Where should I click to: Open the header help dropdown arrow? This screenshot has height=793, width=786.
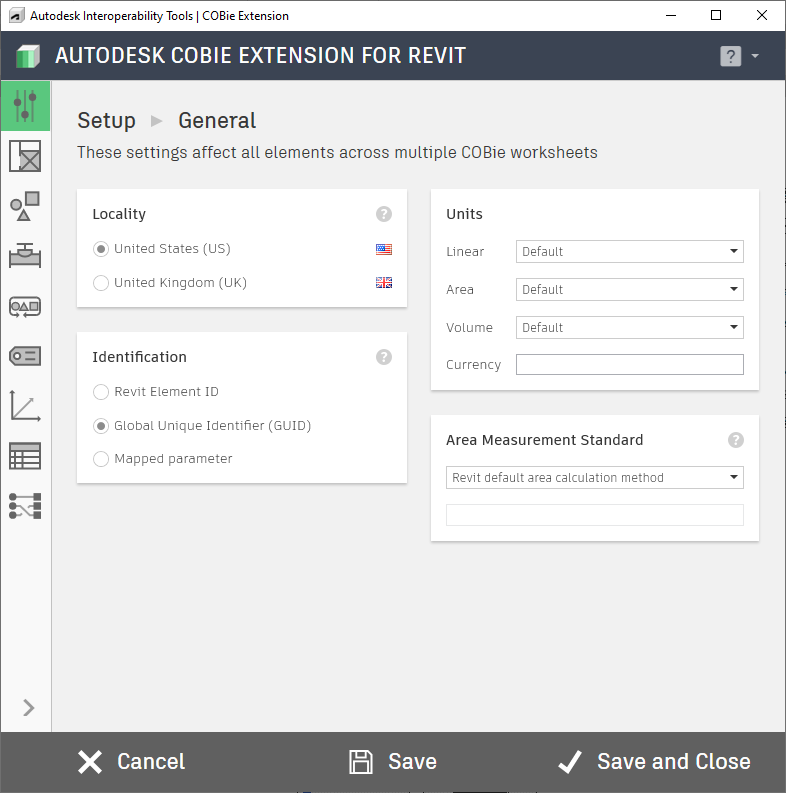[x=755, y=56]
